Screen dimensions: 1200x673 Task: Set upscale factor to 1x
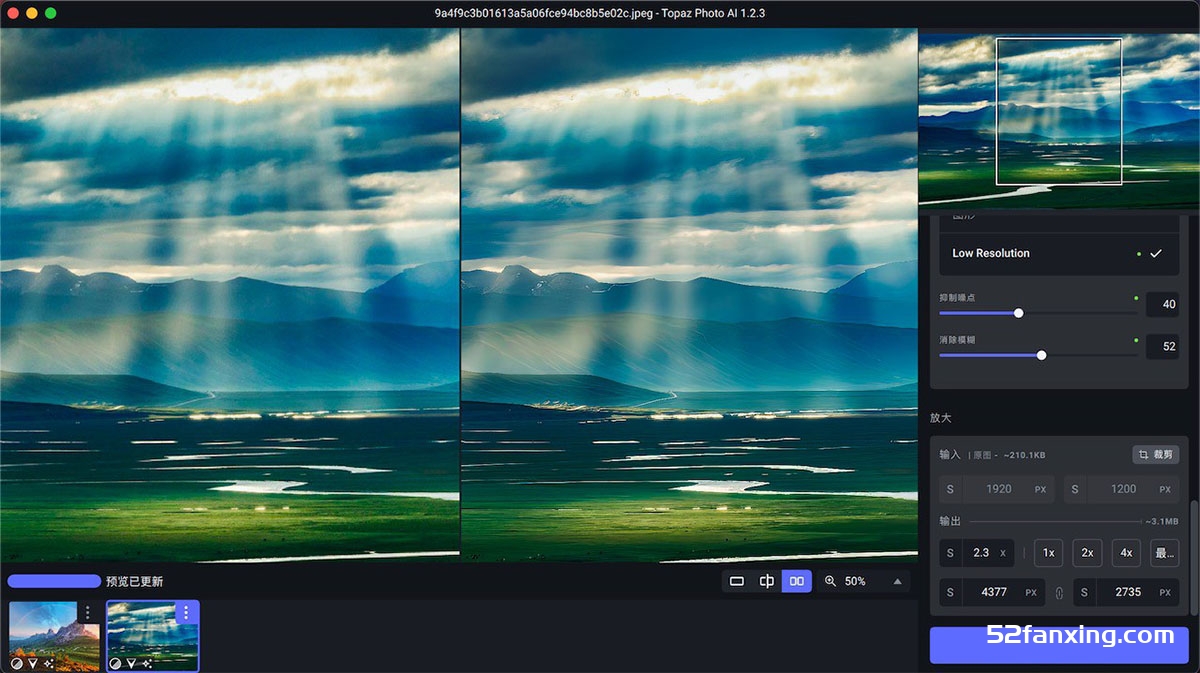pos(1048,553)
